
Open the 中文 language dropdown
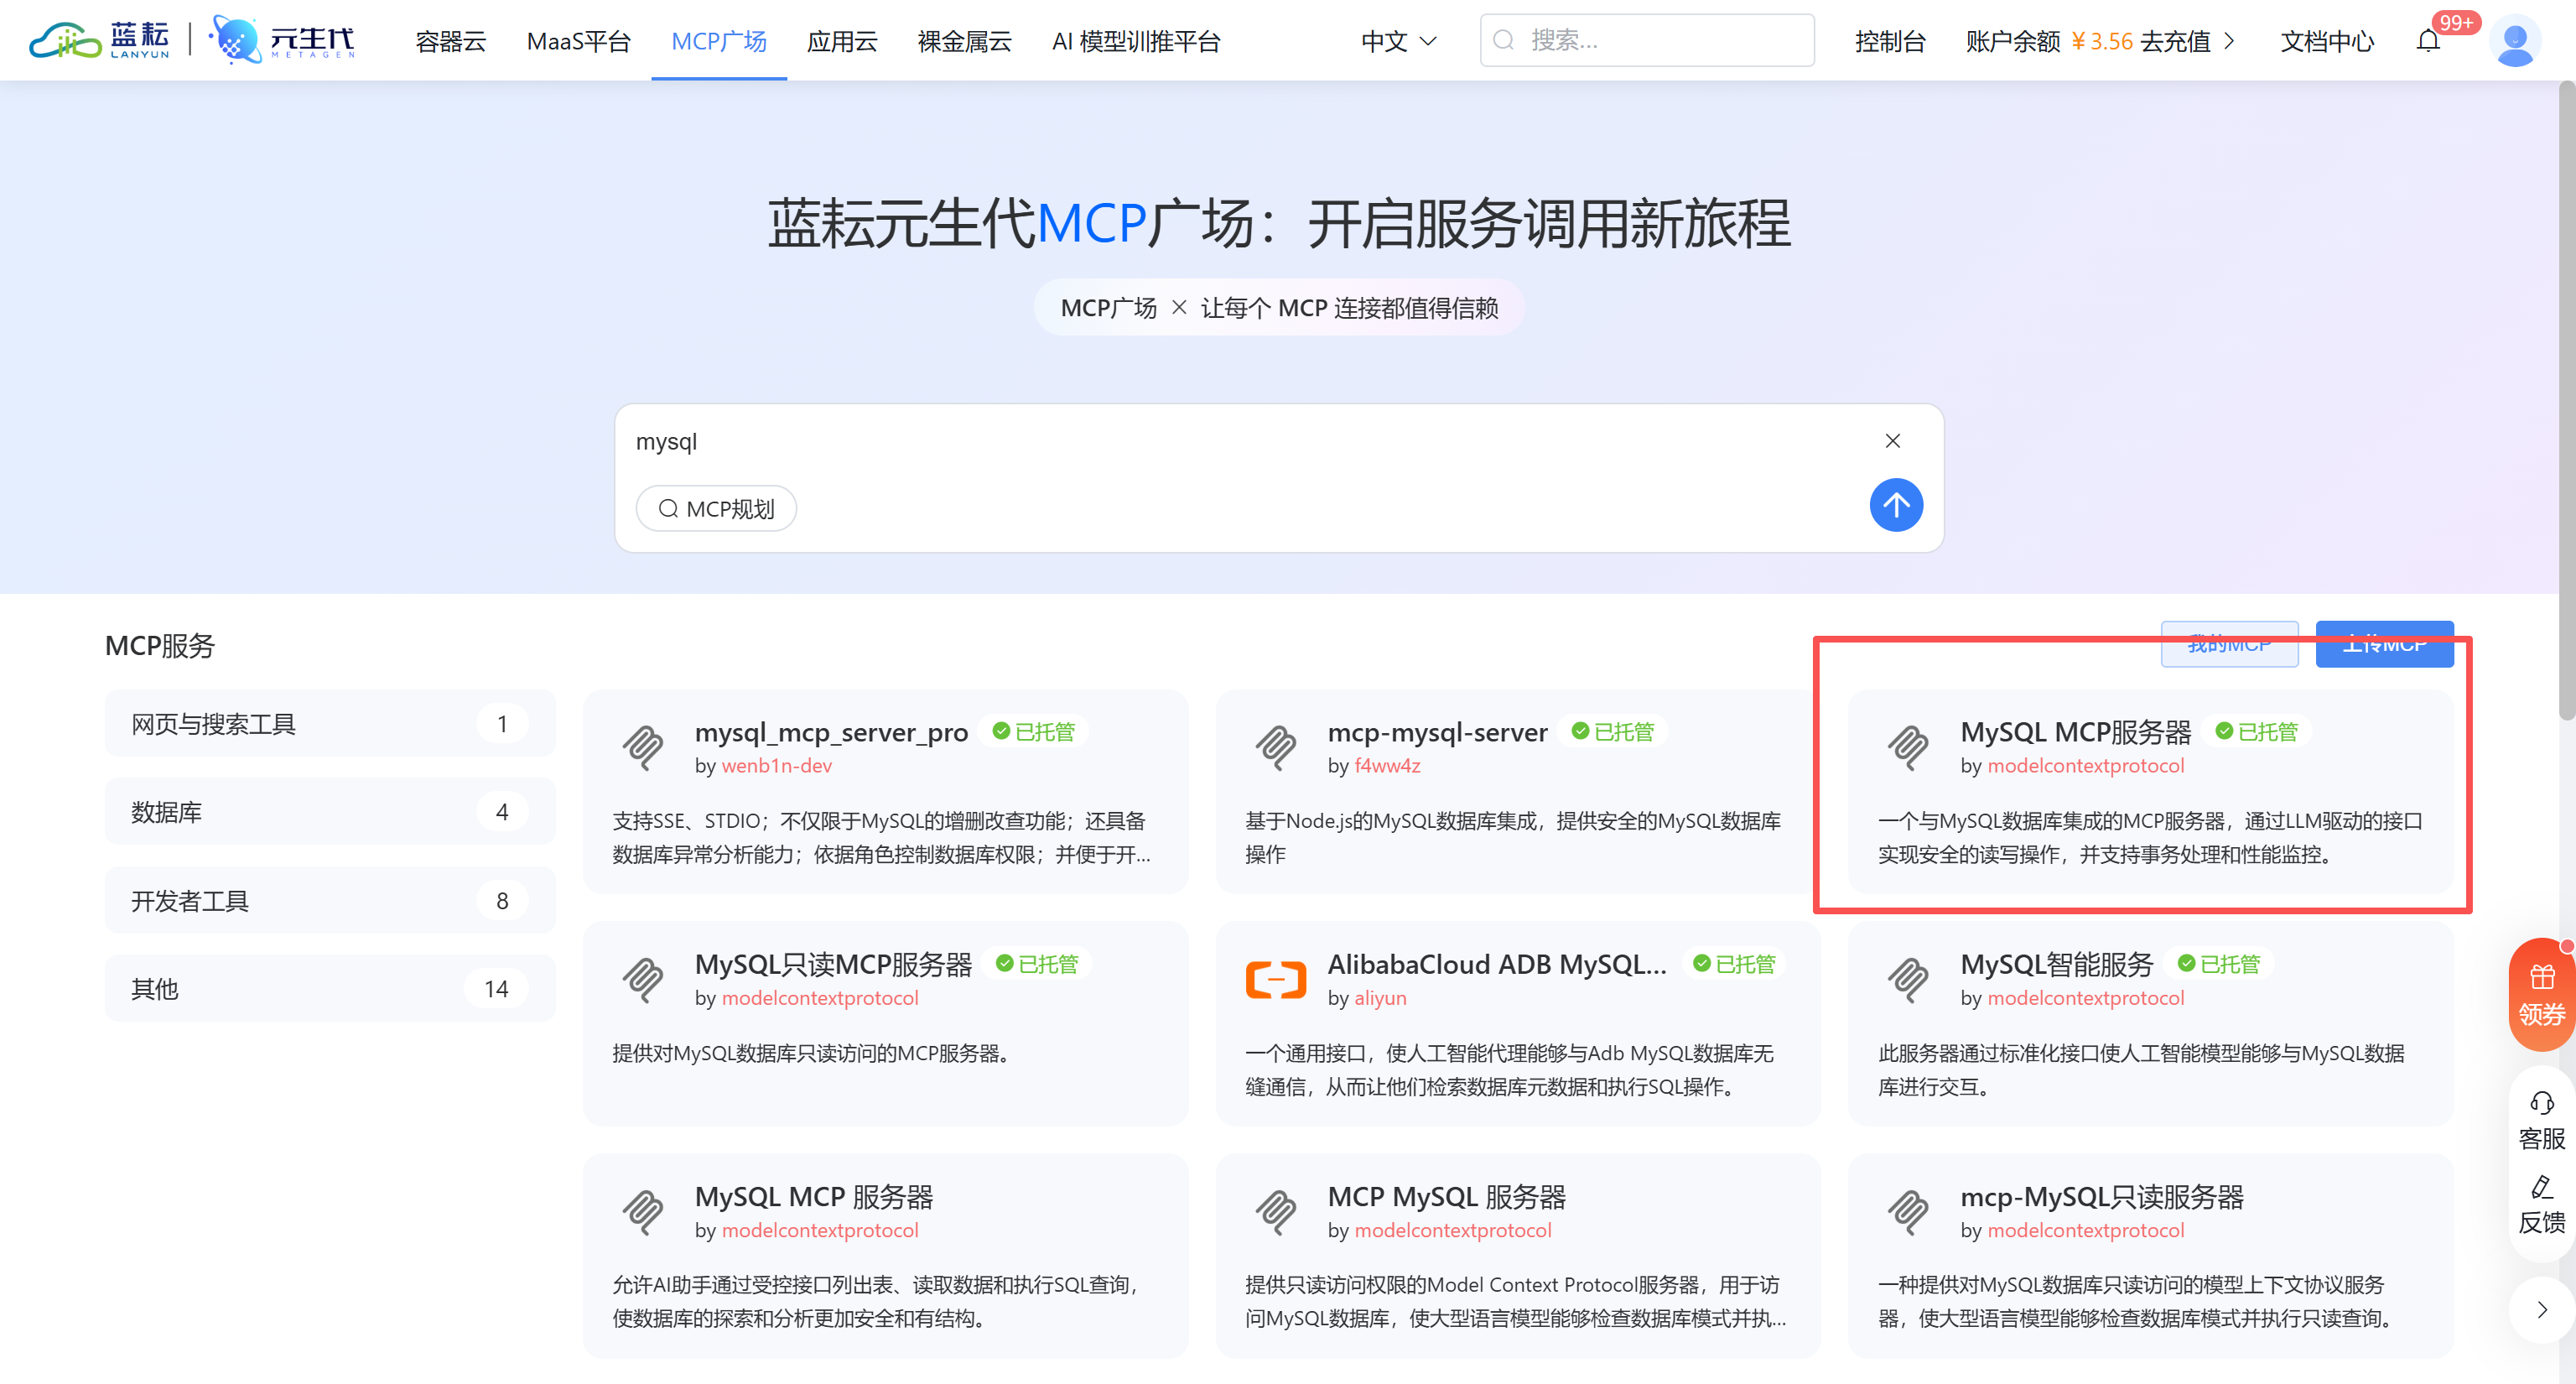click(x=1398, y=41)
